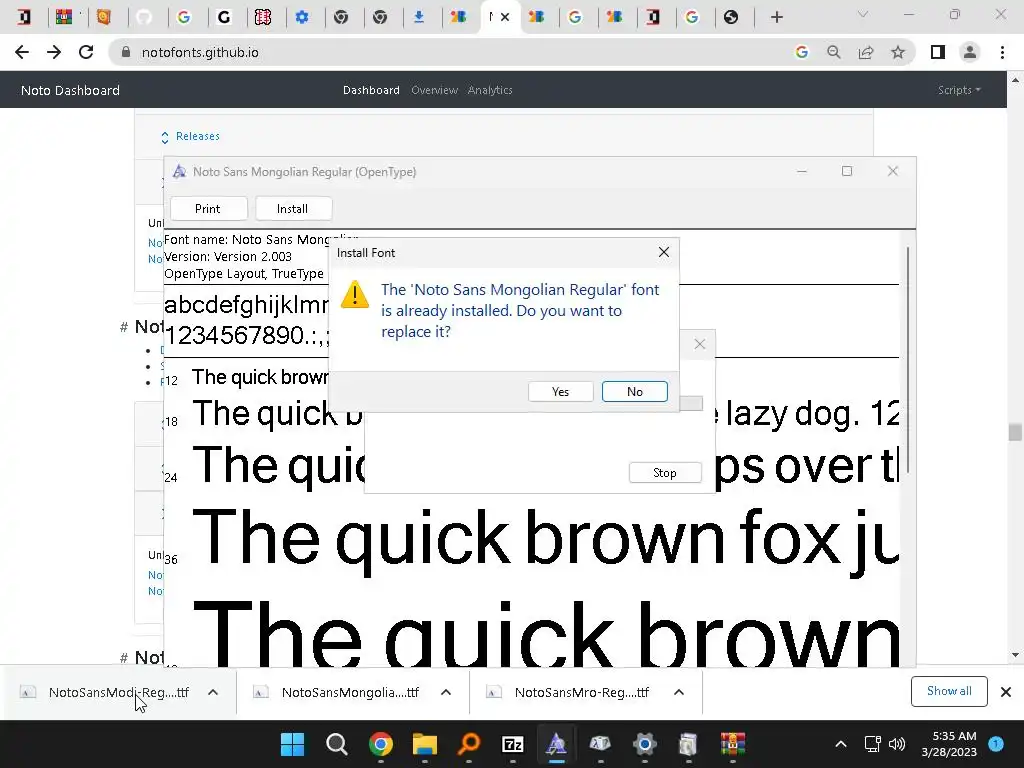
Task: Expand options for NotoSansModi download
Action: click(x=213, y=692)
